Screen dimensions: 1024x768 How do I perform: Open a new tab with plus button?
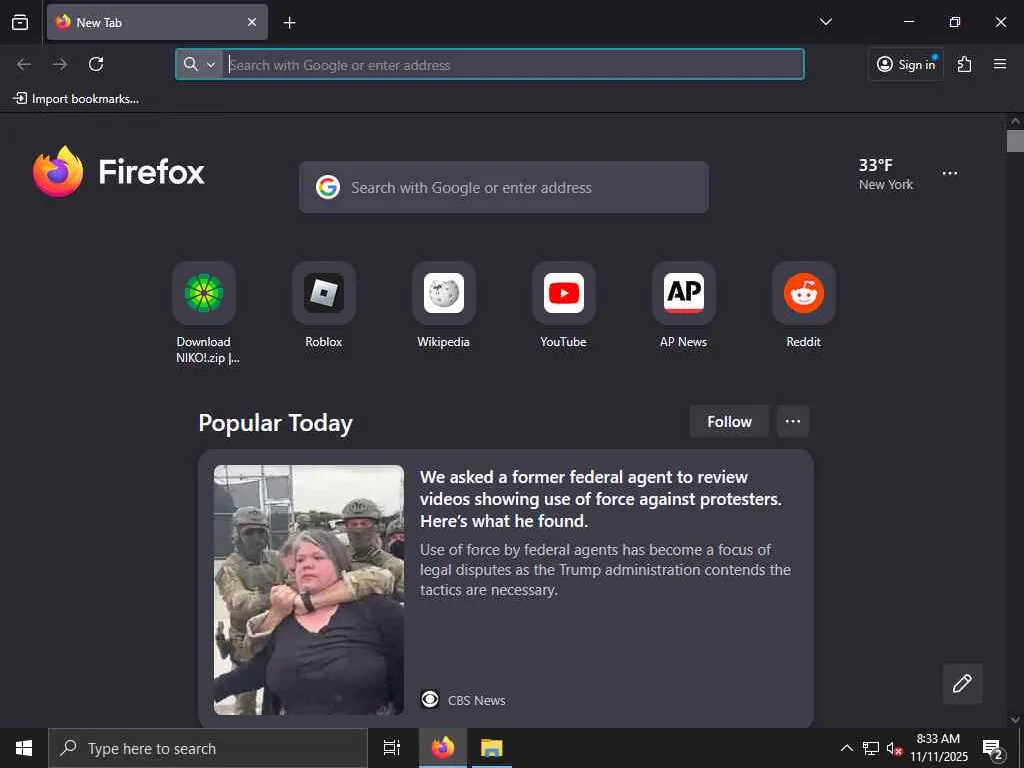point(289,23)
